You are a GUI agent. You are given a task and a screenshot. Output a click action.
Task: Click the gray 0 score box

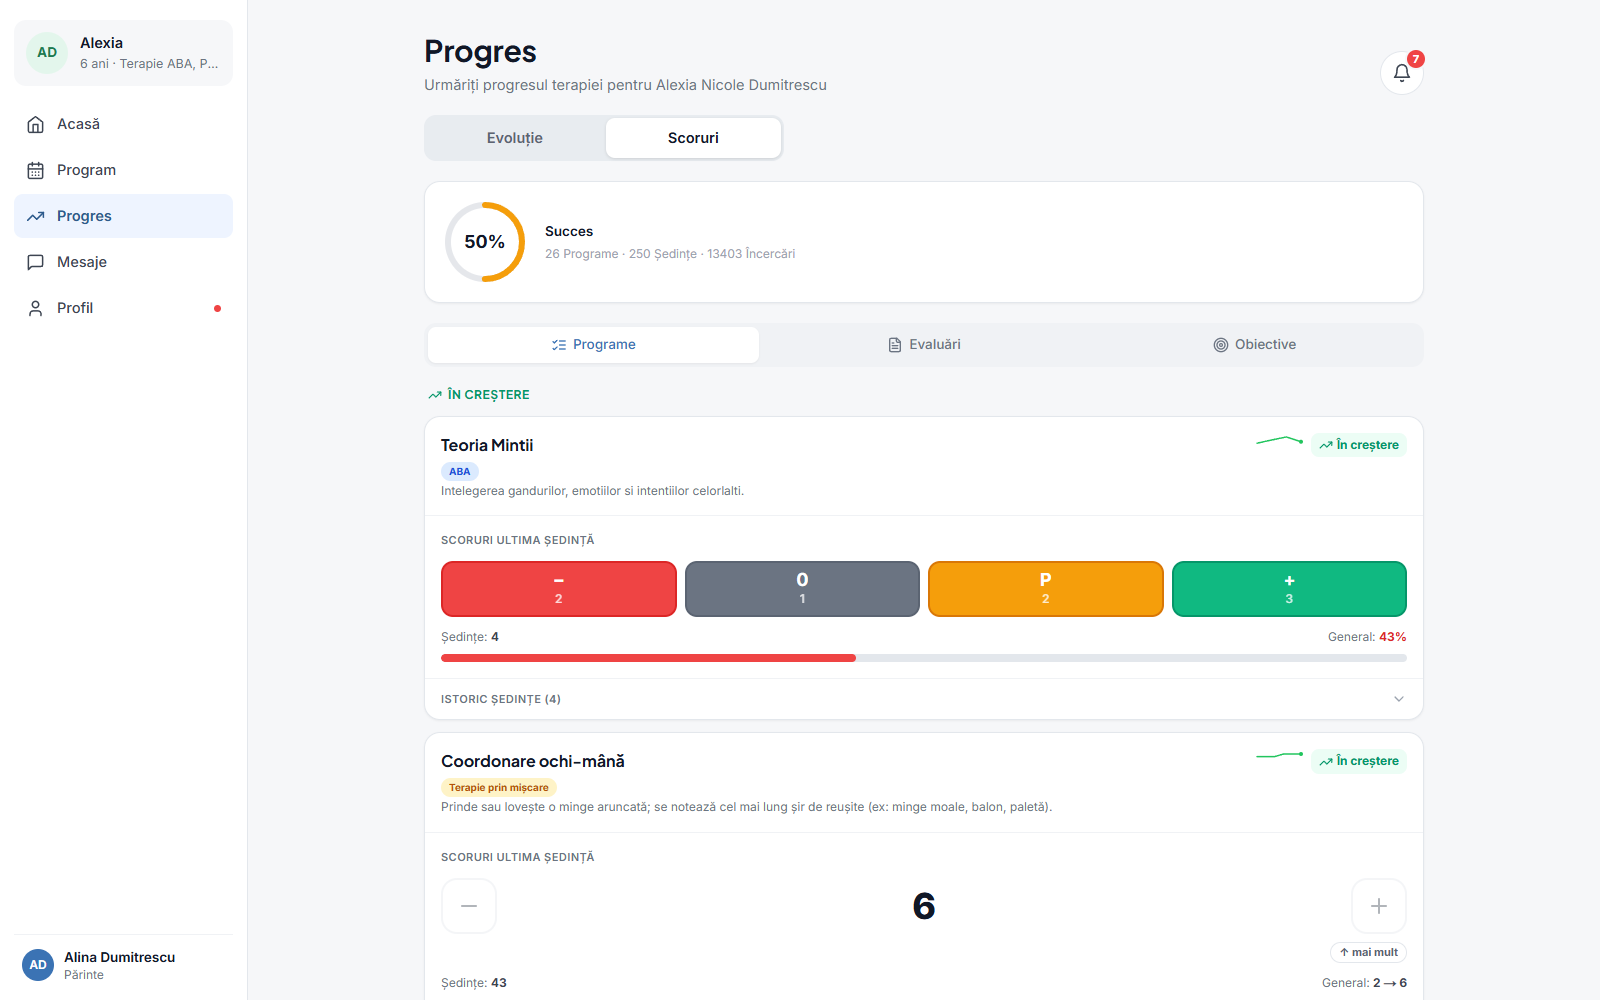point(802,589)
